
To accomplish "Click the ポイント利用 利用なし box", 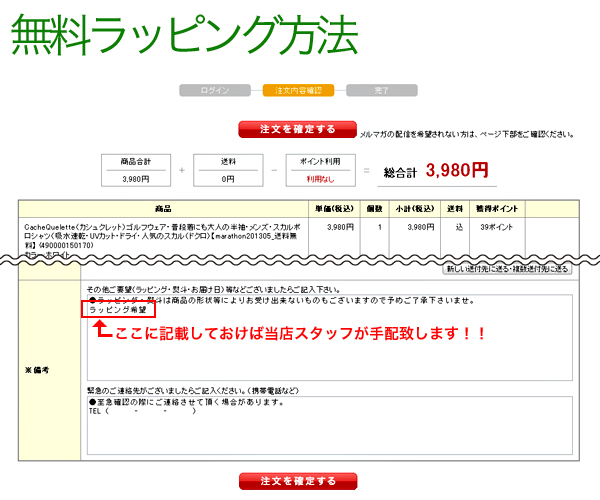I will [320, 171].
